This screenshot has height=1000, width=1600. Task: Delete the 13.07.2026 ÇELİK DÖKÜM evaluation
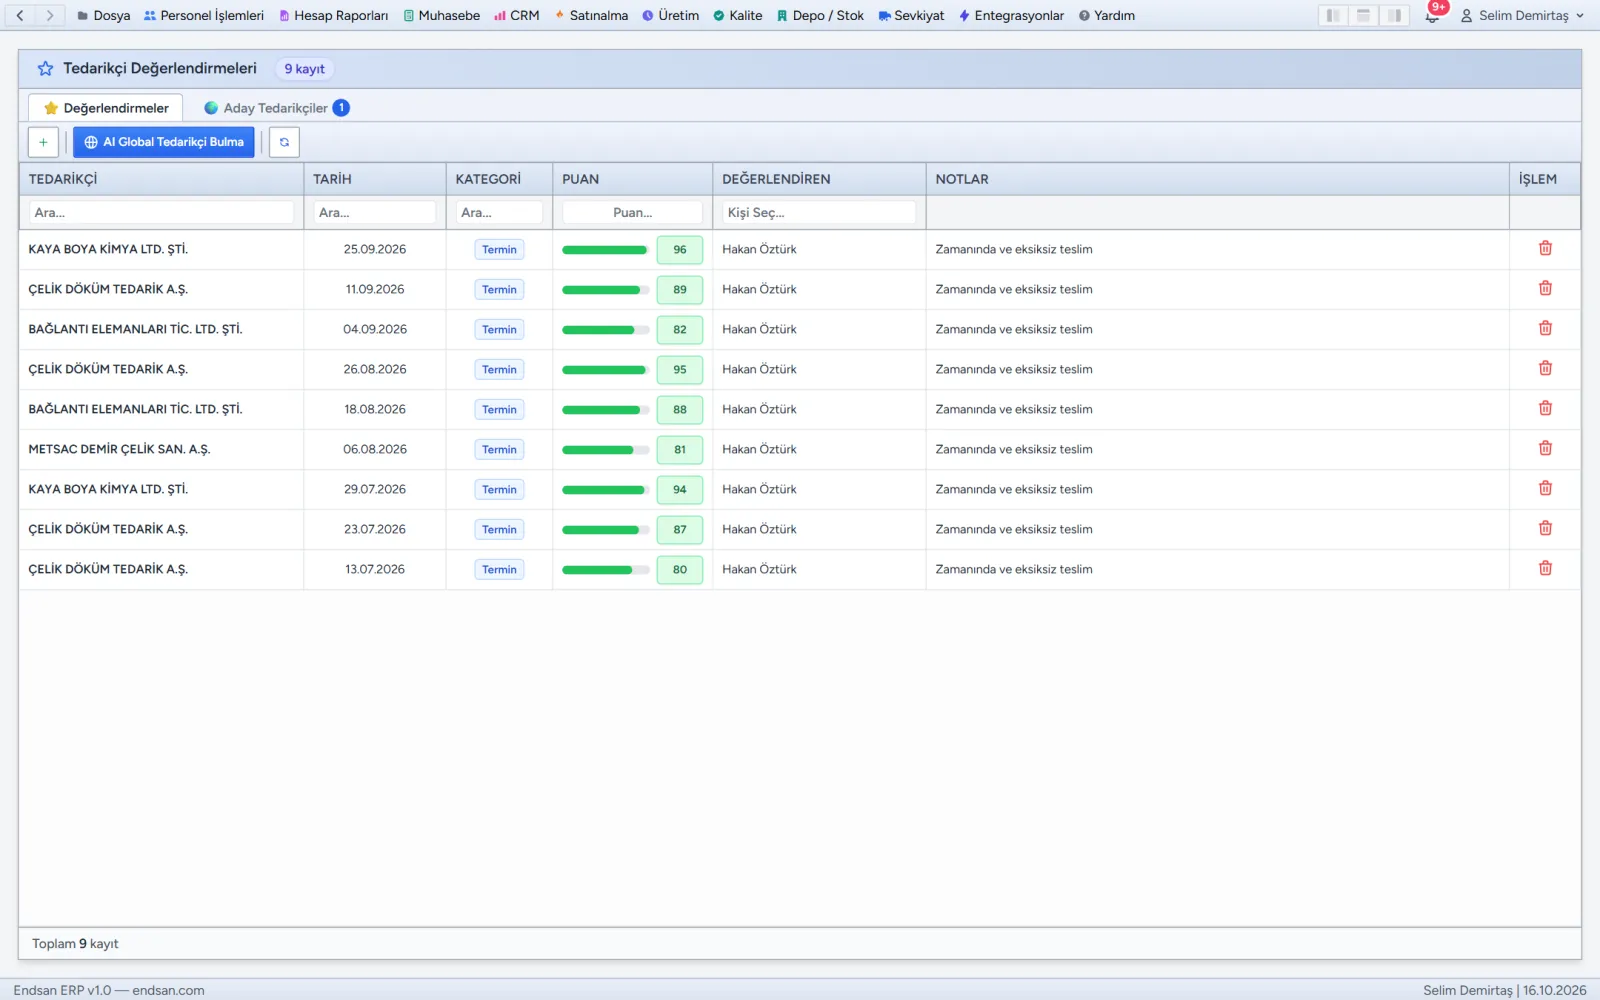1545,568
